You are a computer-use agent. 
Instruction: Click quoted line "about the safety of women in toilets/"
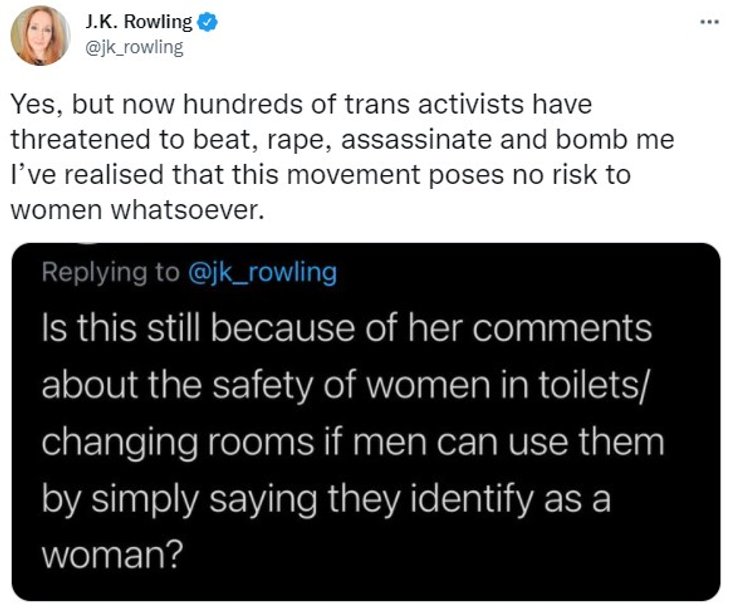343,384
